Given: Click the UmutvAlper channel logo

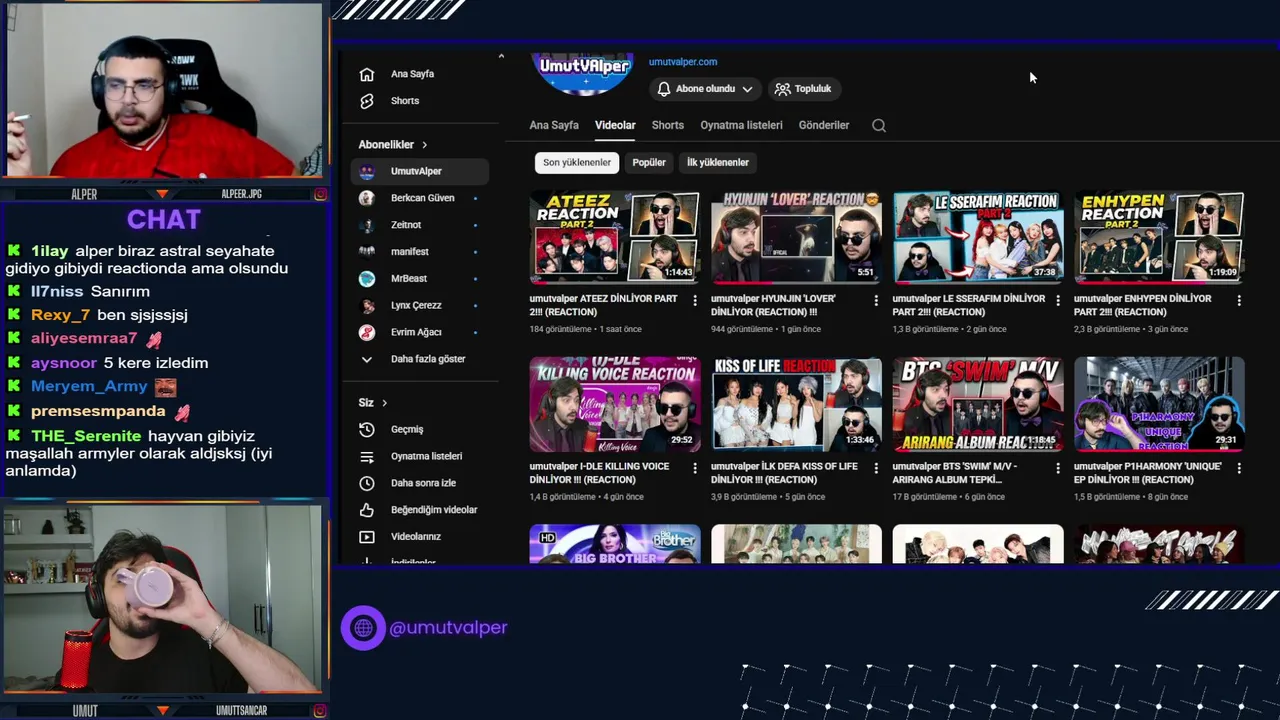Looking at the screenshot, I should 584,72.
